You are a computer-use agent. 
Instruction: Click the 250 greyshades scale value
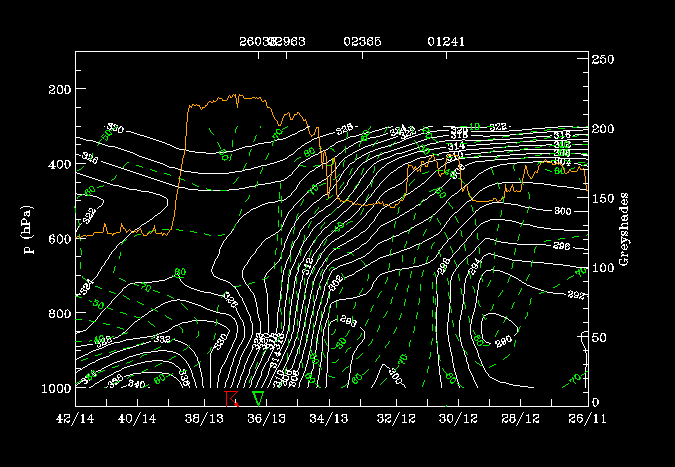point(601,60)
